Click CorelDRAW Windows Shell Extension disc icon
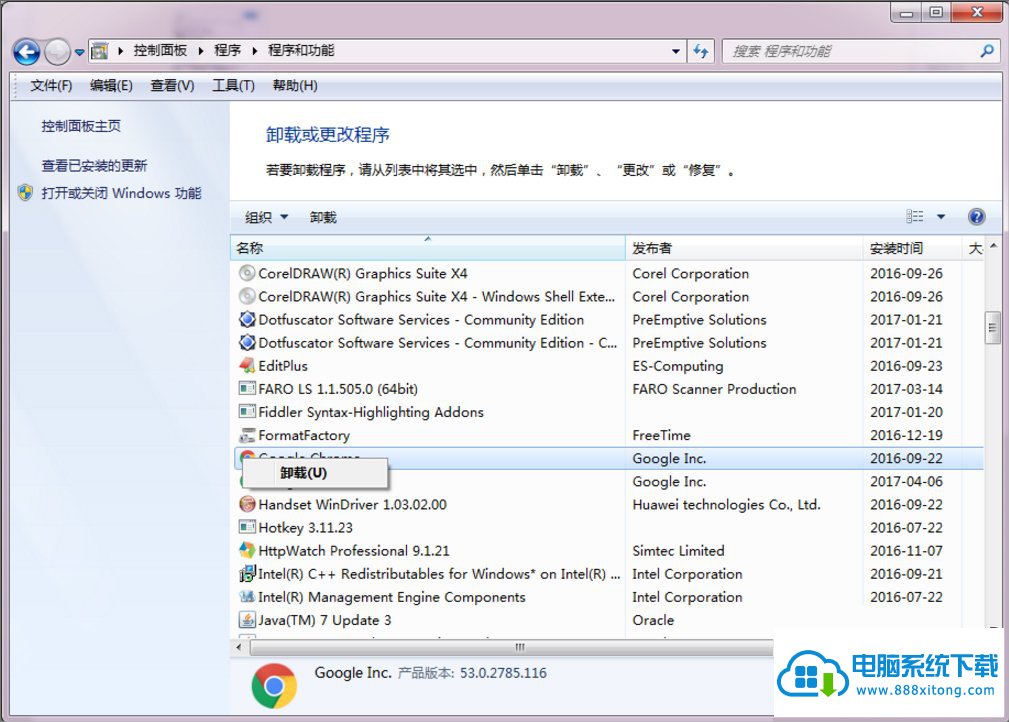 [x=247, y=297]
